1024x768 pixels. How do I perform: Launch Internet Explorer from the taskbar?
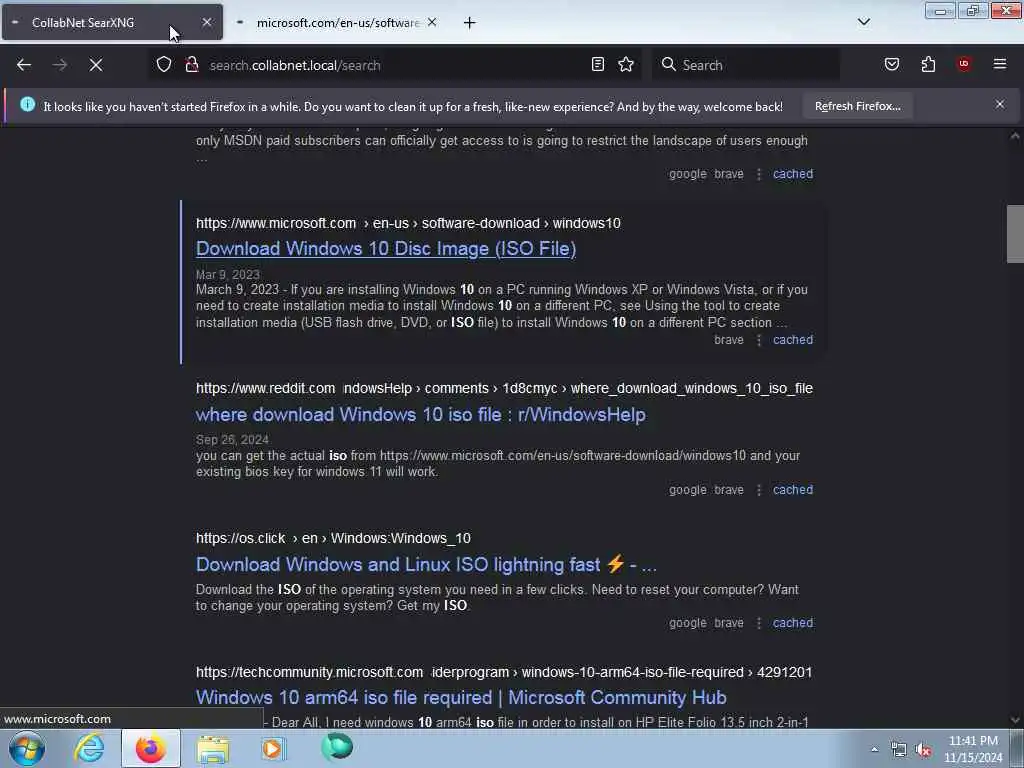(89, 748)
